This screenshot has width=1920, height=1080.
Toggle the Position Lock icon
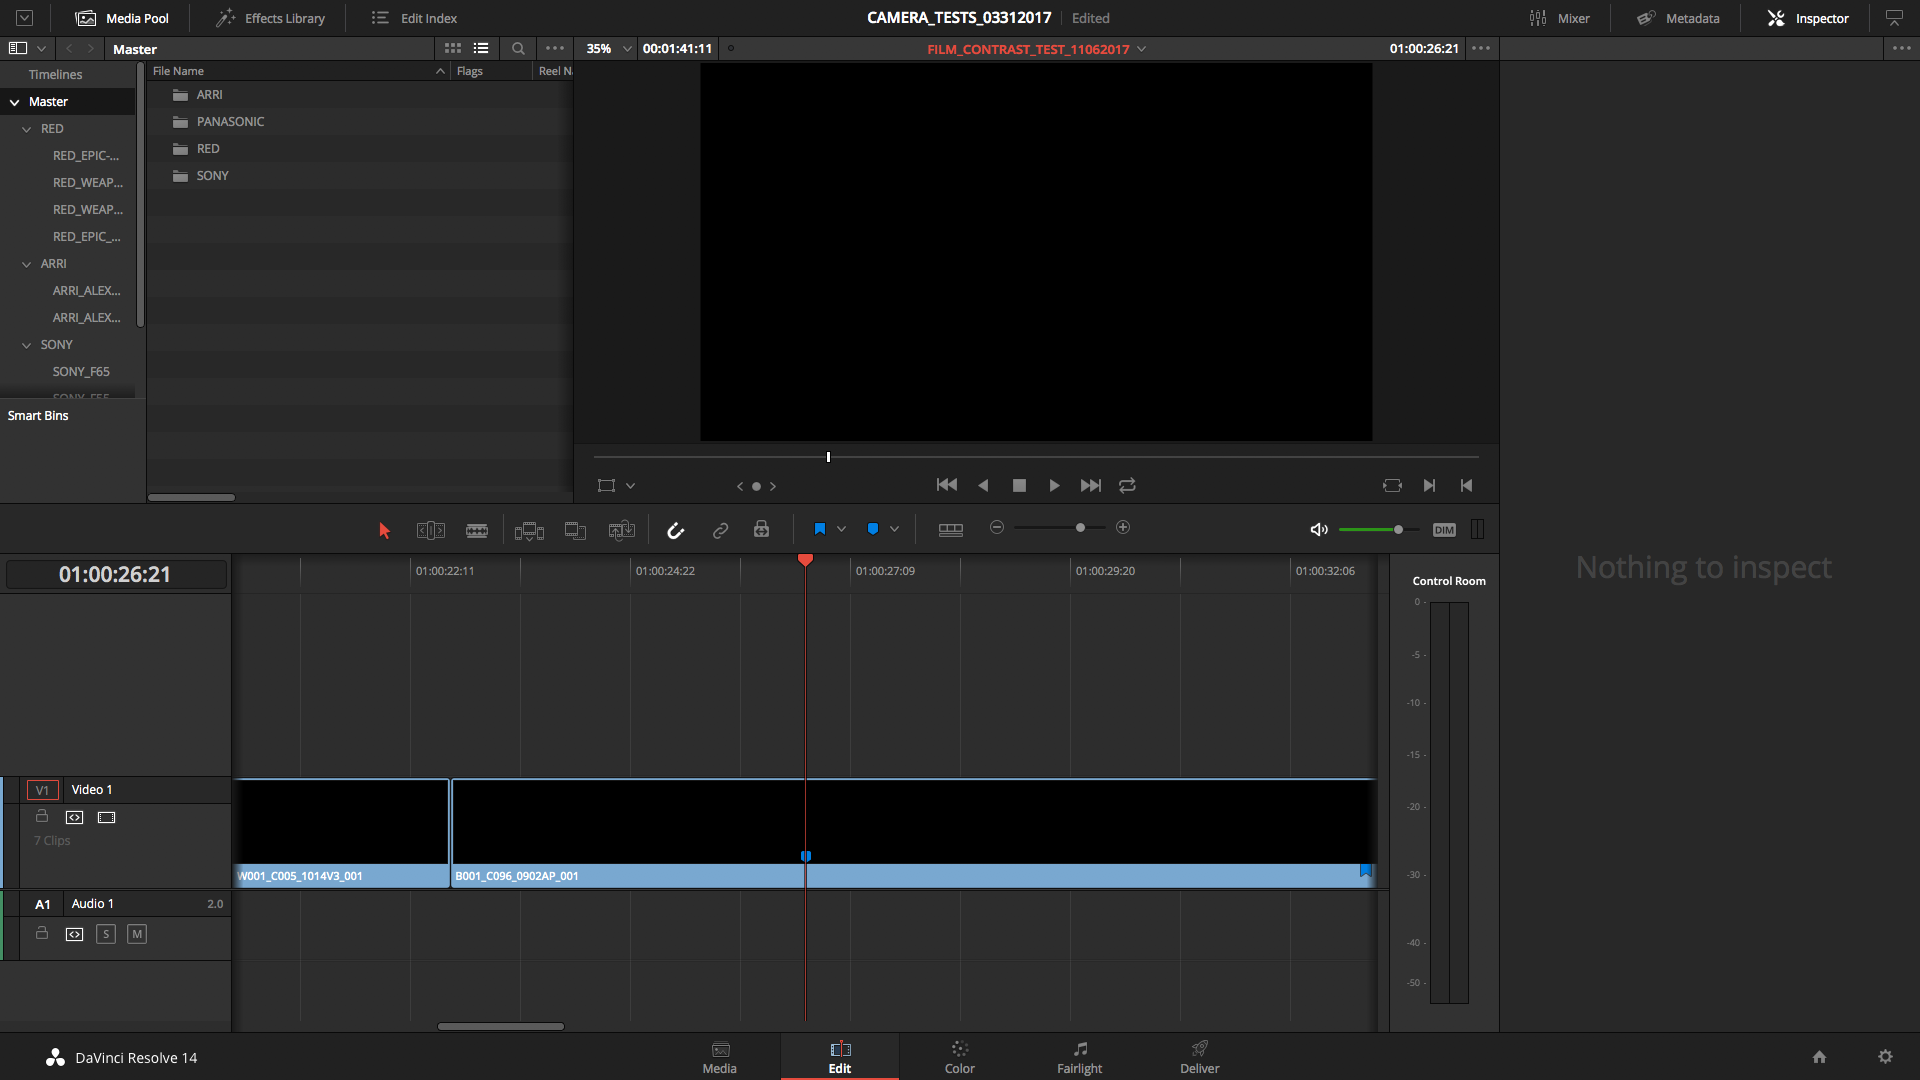762,530
